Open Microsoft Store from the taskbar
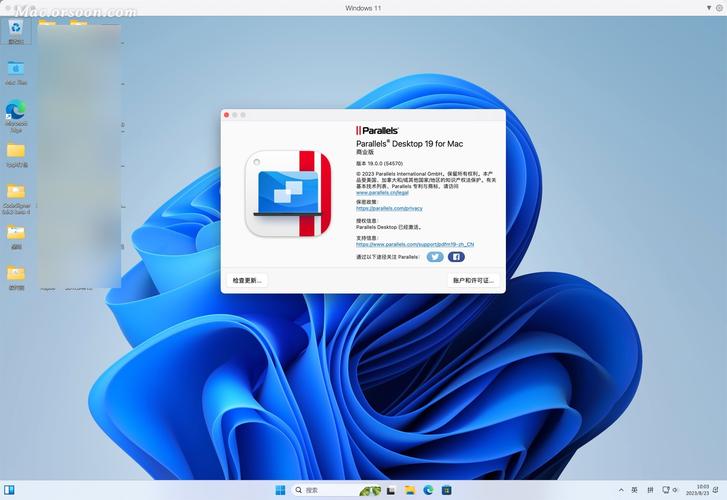Screen dimensions: 727x500 [446, 490]
